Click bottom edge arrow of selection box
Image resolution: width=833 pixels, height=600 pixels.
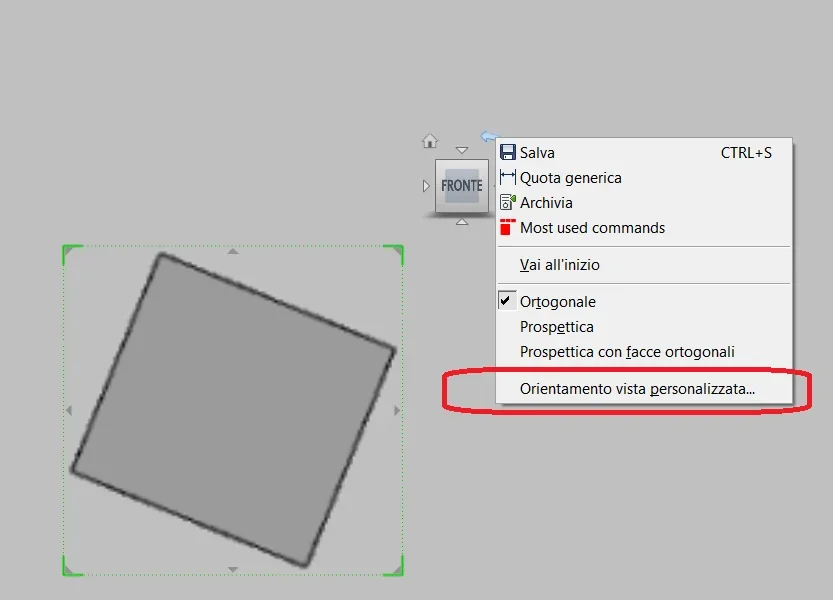[233, 569]
